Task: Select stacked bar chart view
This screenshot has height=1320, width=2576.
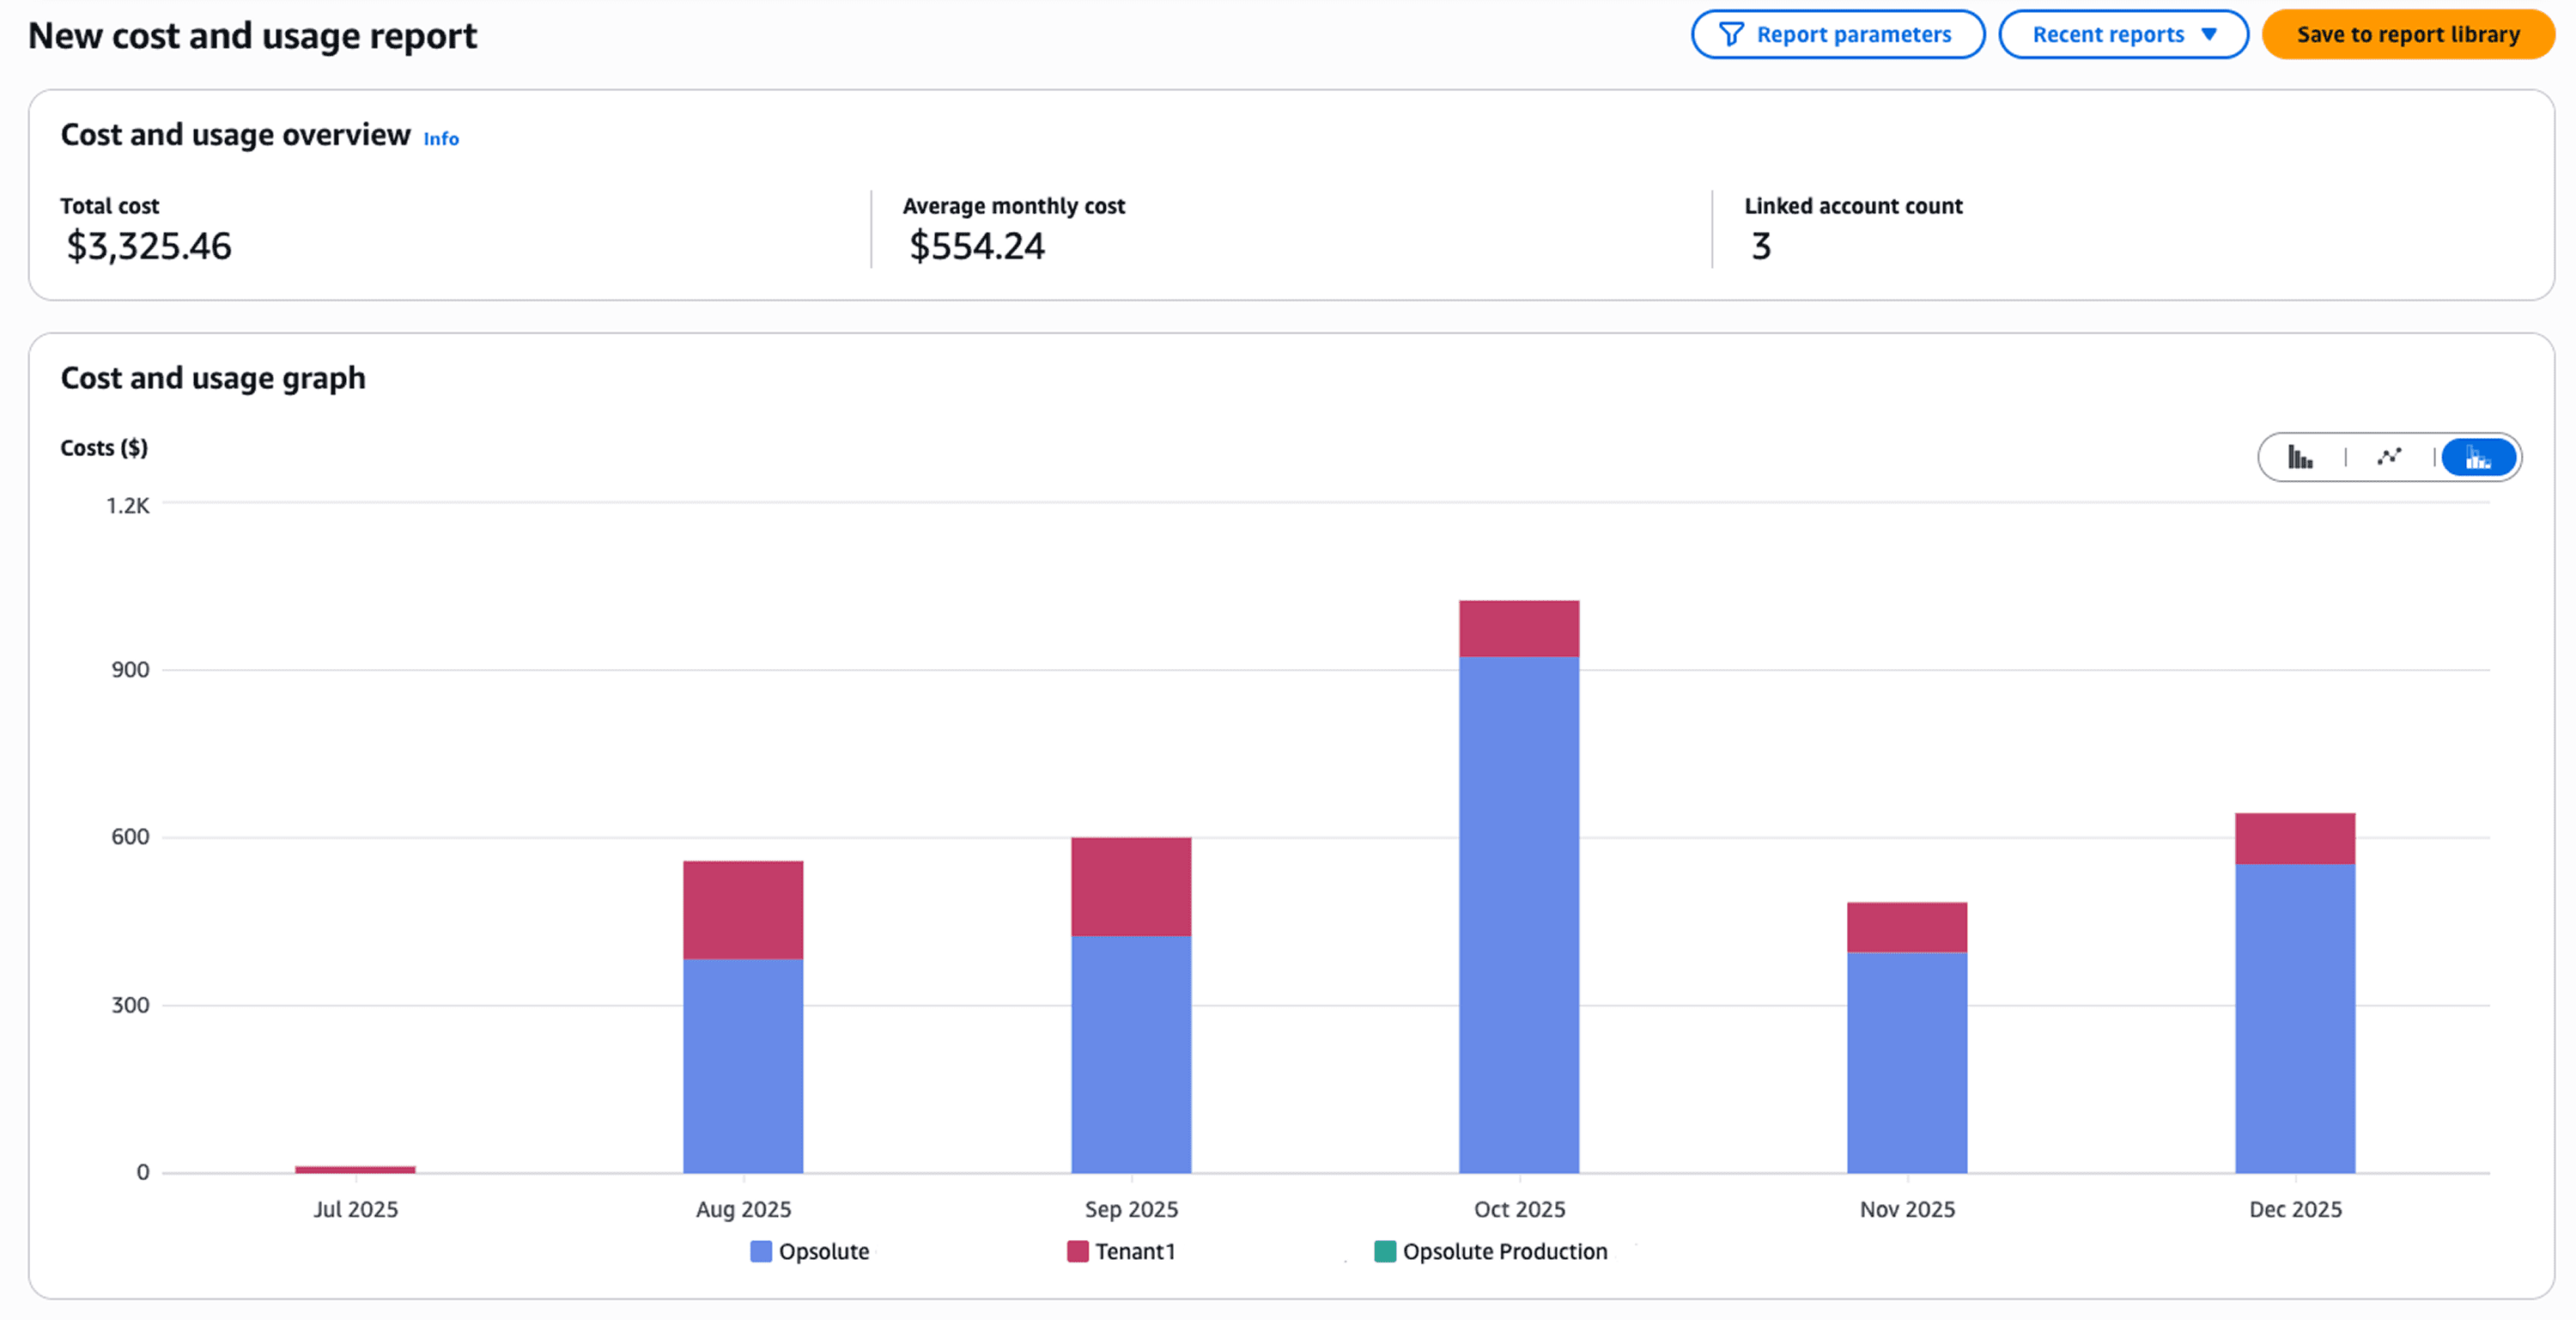Action: click(2478, 458)
